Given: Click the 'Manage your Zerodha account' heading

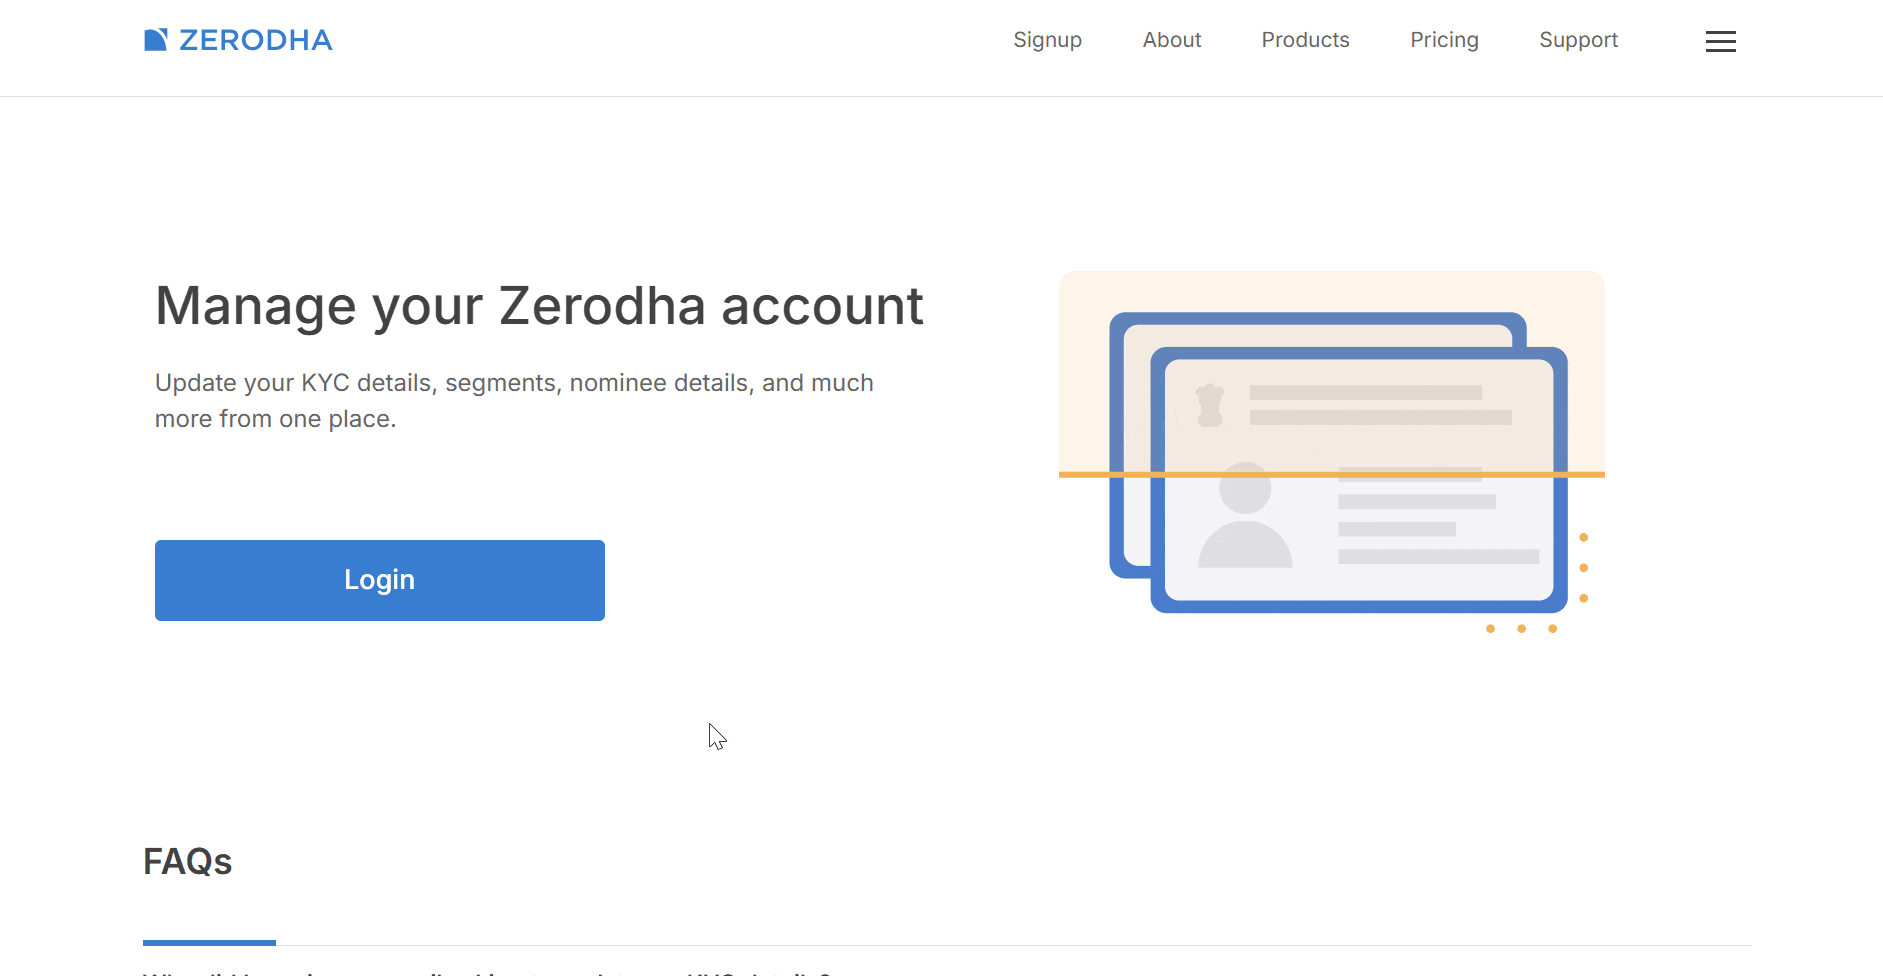Looking at the screenshot, I should point(539,306).
